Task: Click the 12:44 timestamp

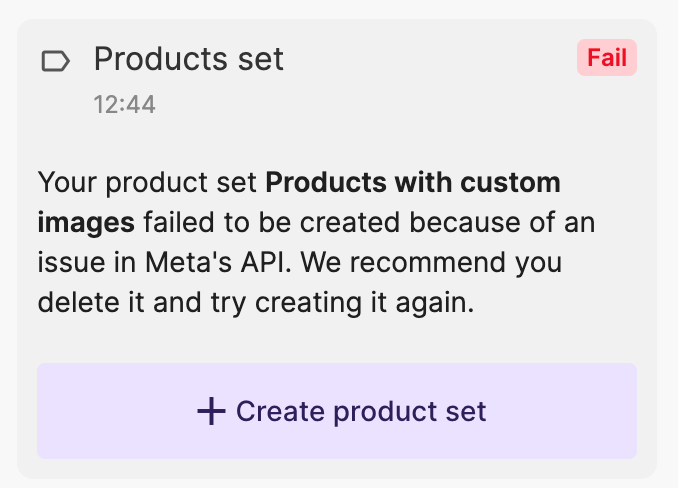Action: 125,105
